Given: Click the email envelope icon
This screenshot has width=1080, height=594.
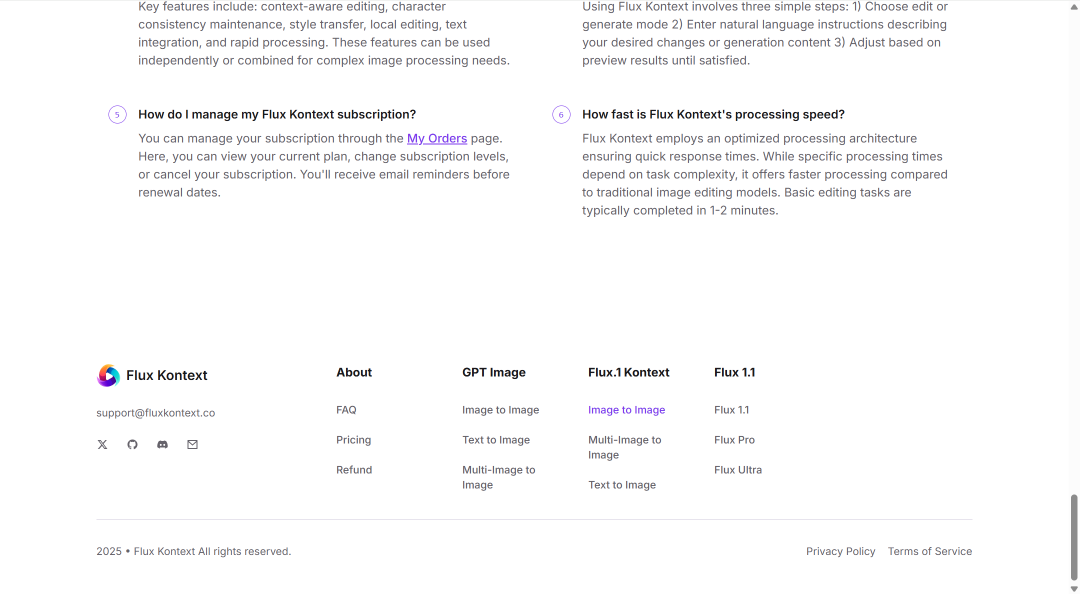Looking at the screenshot, I should (x=192, y=444).
